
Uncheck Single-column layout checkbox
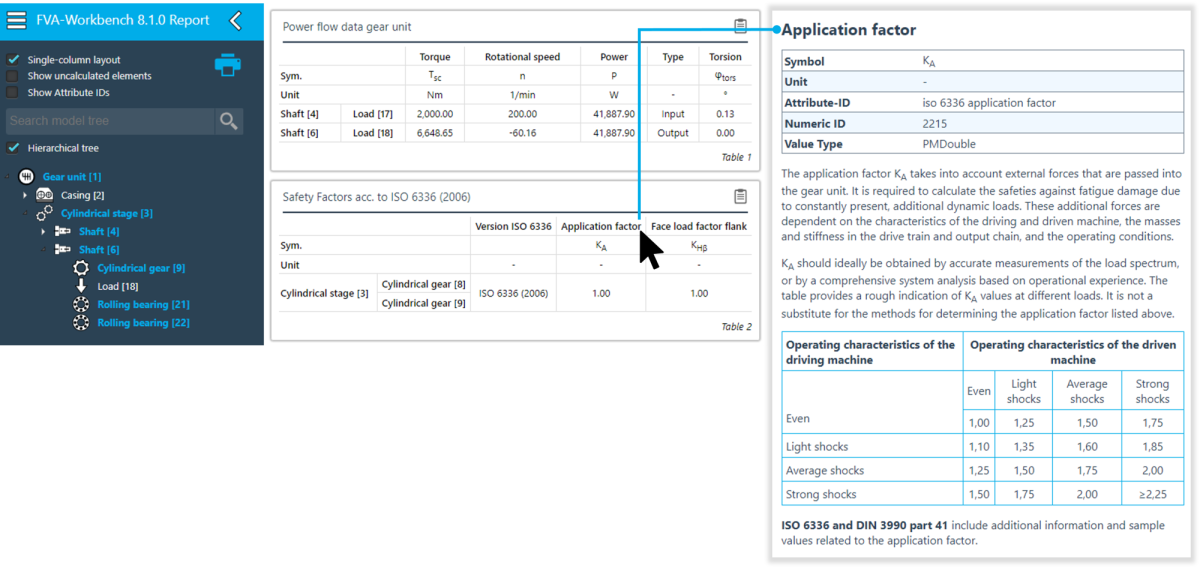point(13,60)
